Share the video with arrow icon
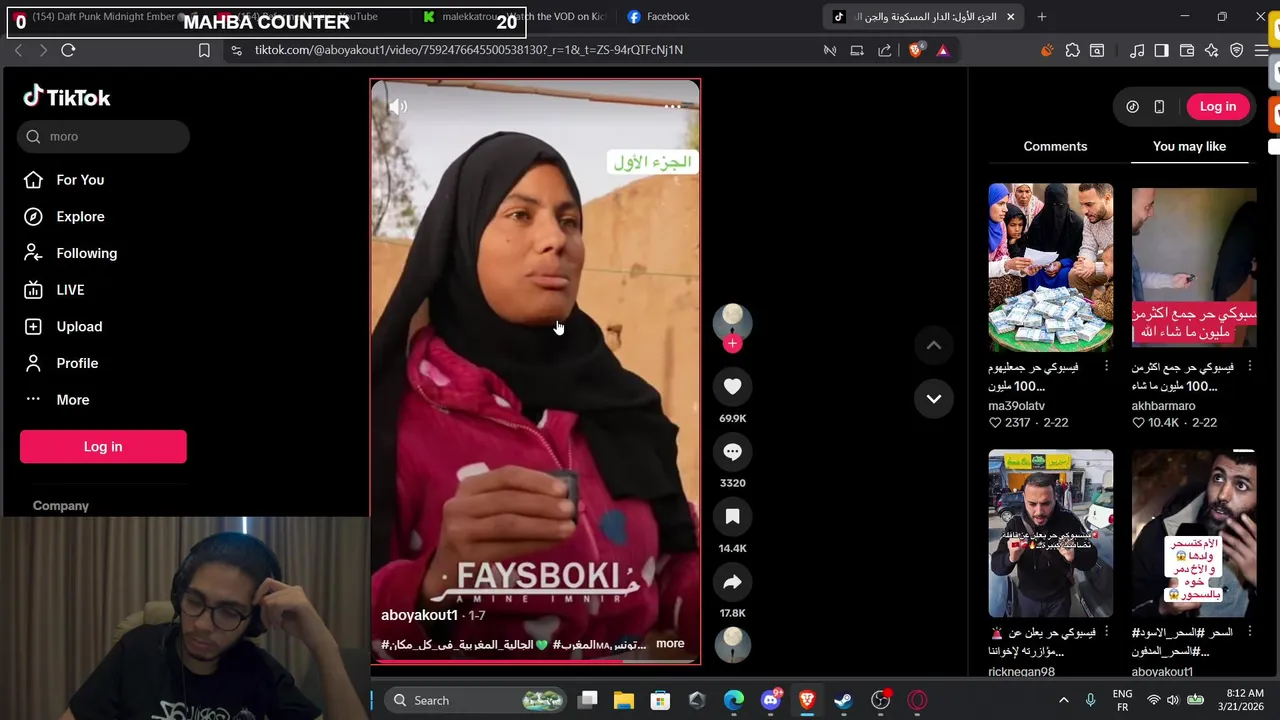Viewport: 1280px width, 720px height. click(x=732, y=582)
